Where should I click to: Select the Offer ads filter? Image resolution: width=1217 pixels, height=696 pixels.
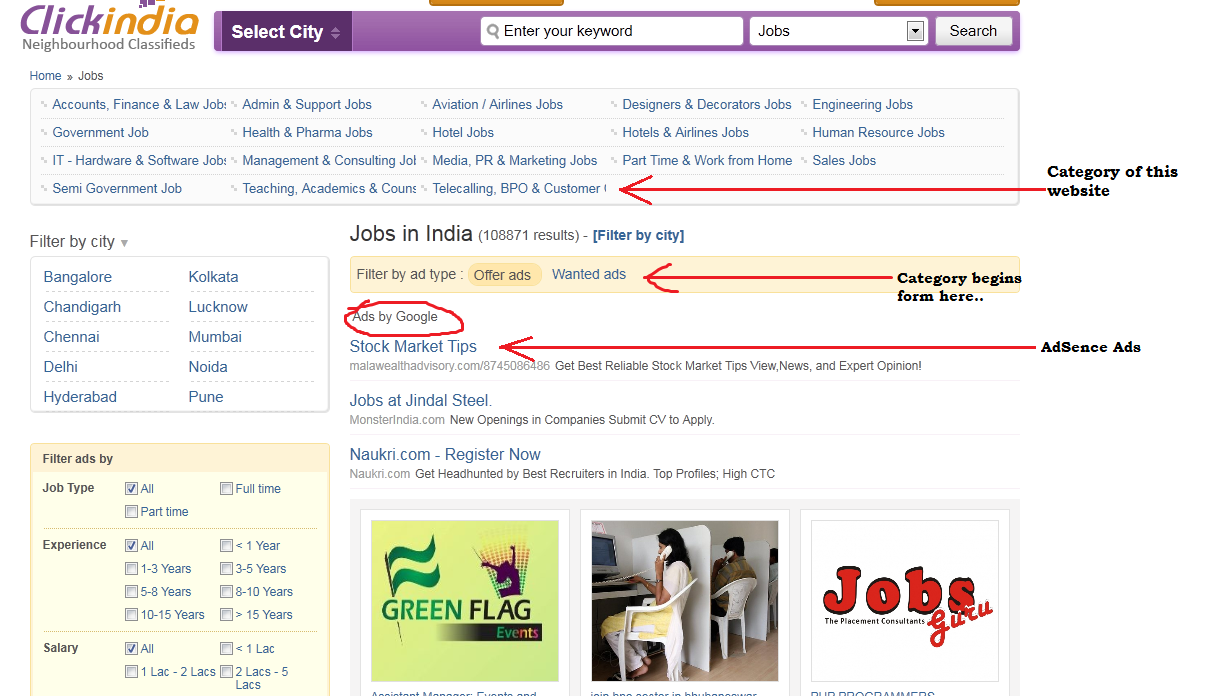(x=504, y=274)
